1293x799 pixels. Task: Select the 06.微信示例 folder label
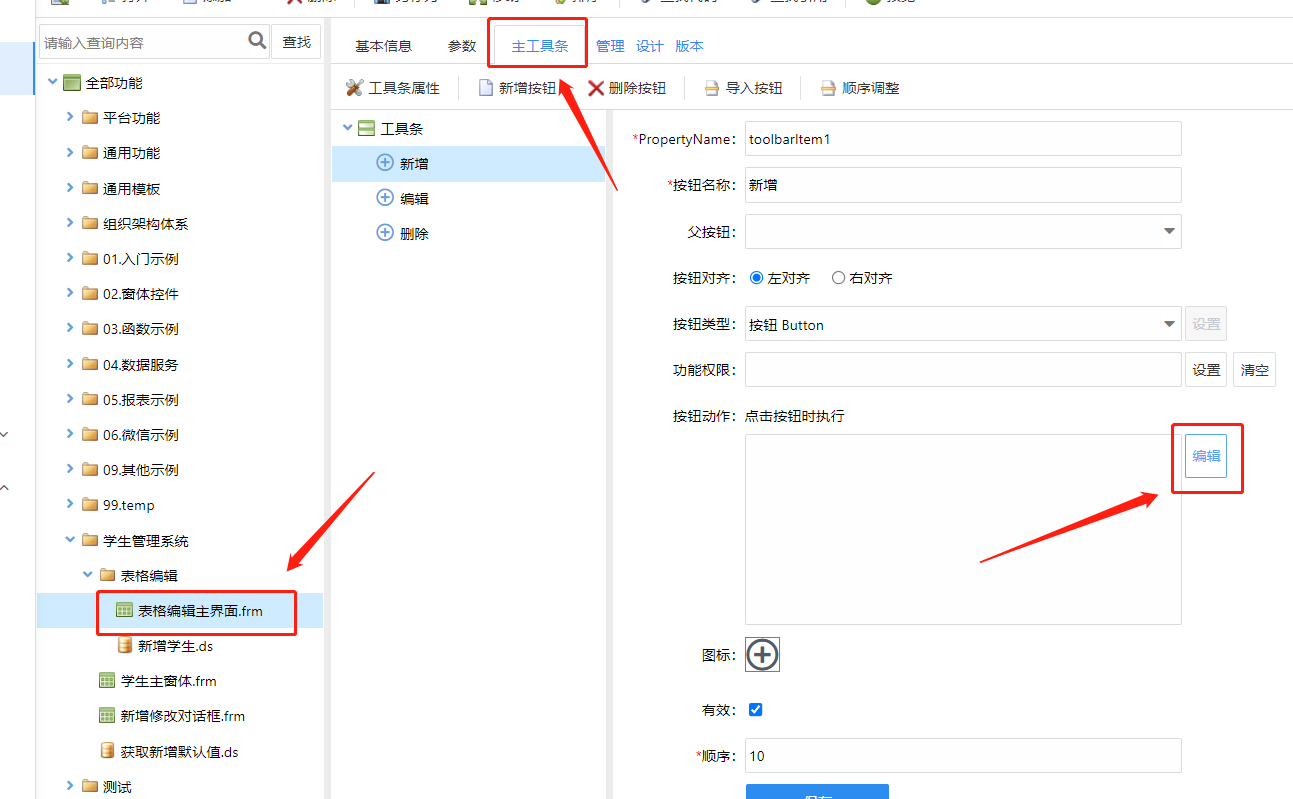click(x=141, y=435)
